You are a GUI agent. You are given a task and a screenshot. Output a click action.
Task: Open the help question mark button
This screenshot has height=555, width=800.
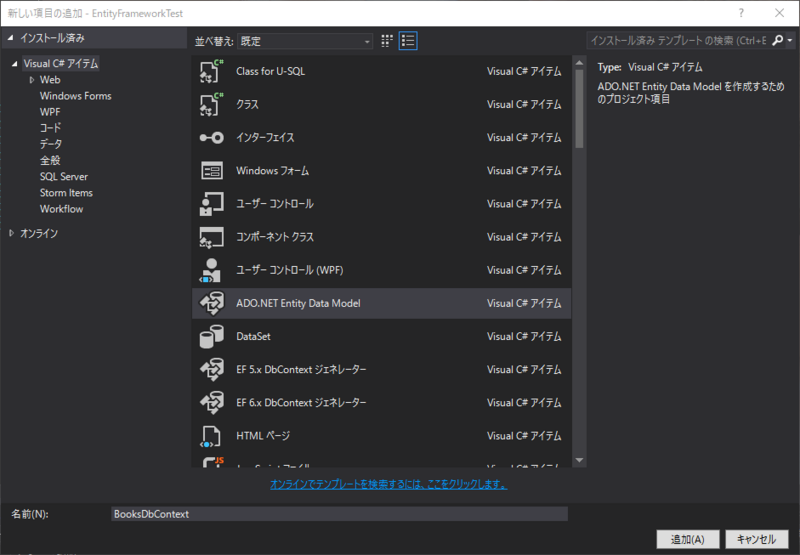[x=741, y=13]
